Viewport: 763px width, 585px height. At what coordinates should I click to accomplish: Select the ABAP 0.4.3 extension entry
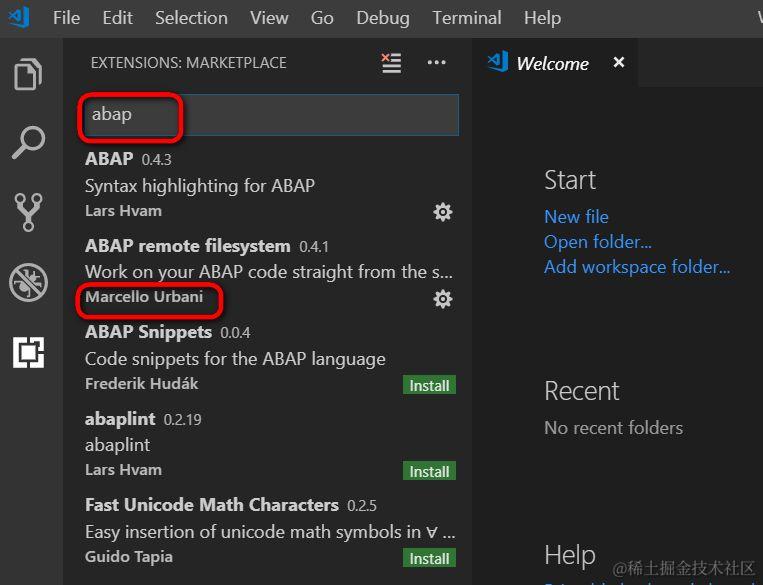(x=270, y=185)
